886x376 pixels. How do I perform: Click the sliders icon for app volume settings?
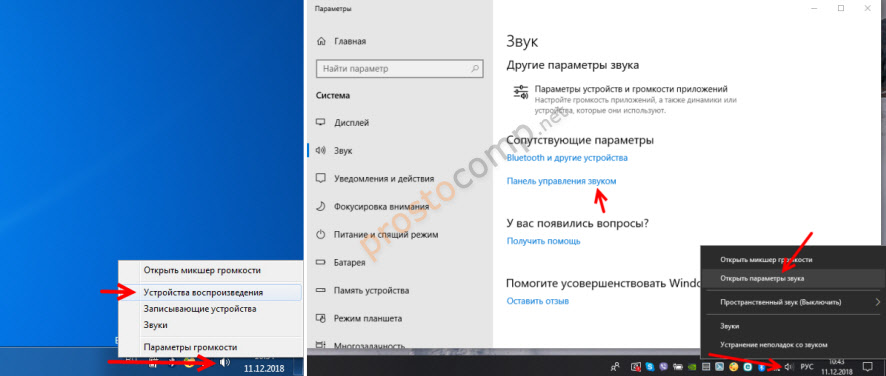520,92
